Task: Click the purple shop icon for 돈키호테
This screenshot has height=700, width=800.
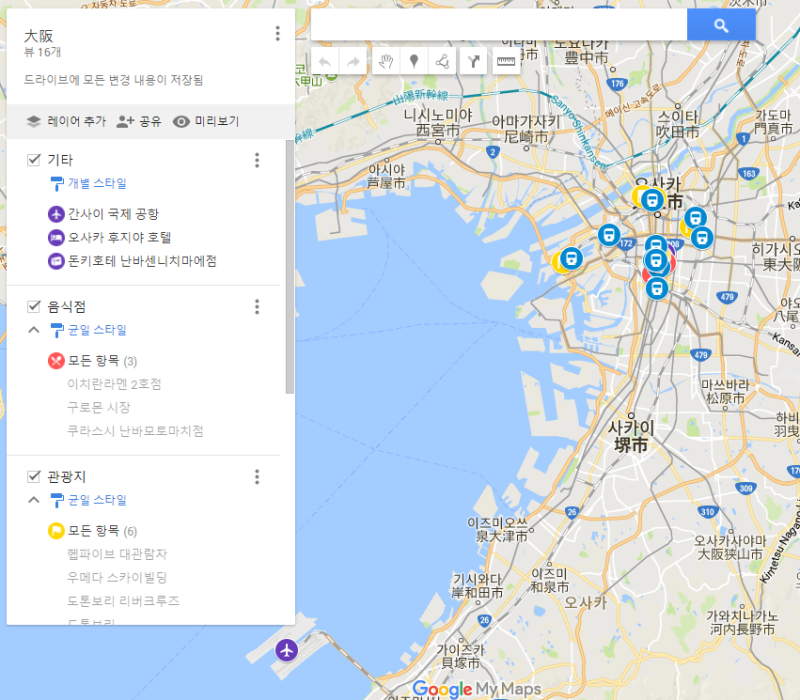Action: coord(56,261)
